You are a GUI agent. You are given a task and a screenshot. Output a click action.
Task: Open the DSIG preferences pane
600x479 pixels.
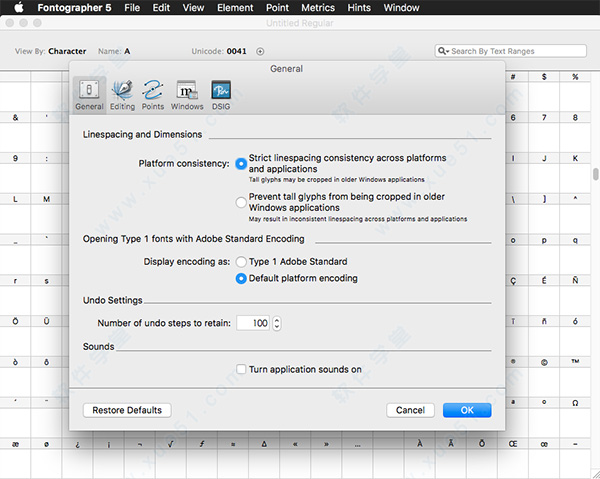(x=221, y=94)
